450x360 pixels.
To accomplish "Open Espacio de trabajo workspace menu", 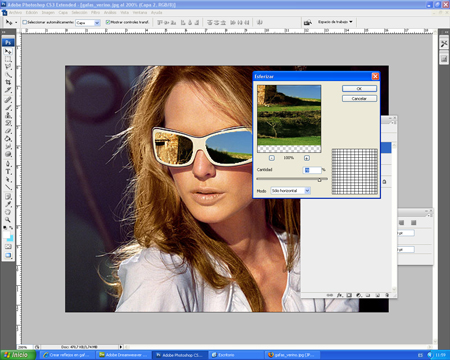I will [335, 22].
